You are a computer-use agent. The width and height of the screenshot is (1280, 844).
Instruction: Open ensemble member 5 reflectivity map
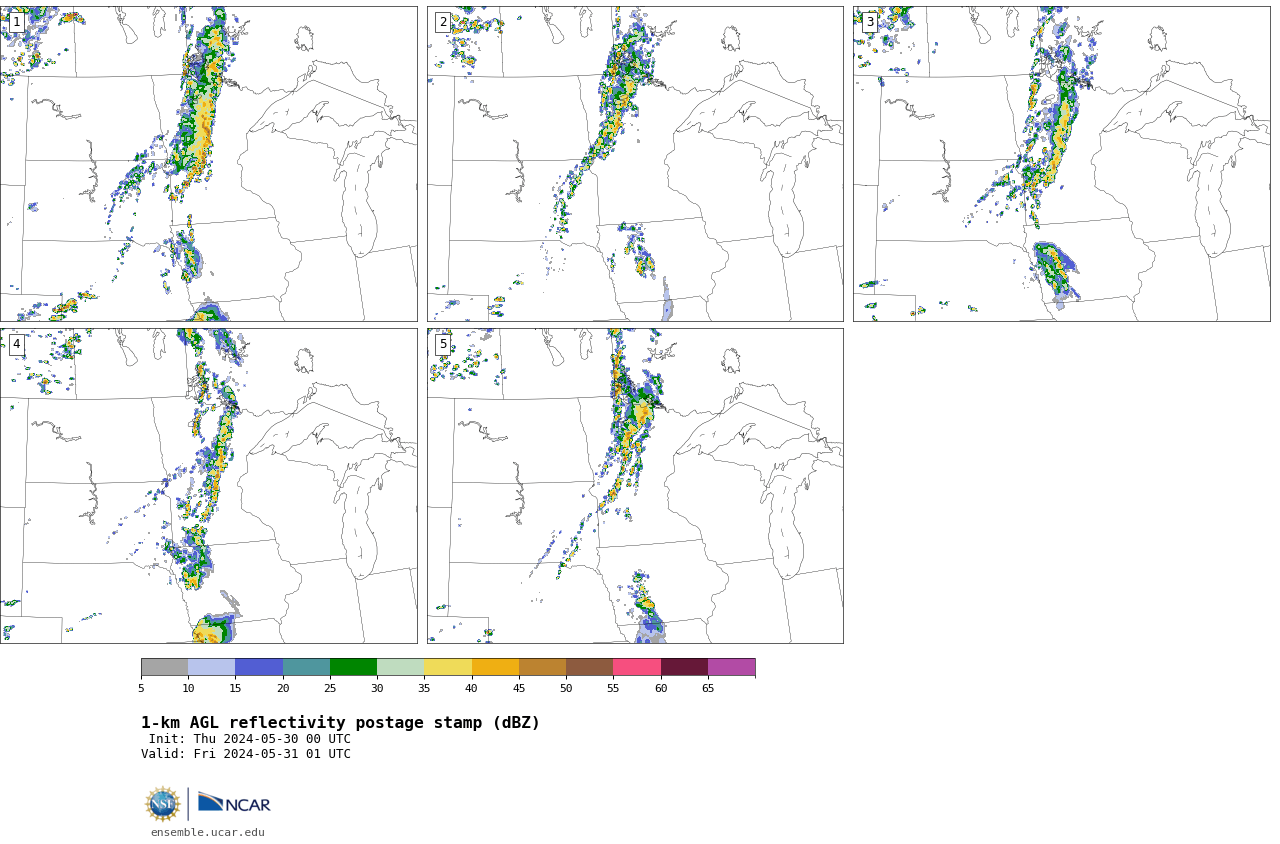635,486
